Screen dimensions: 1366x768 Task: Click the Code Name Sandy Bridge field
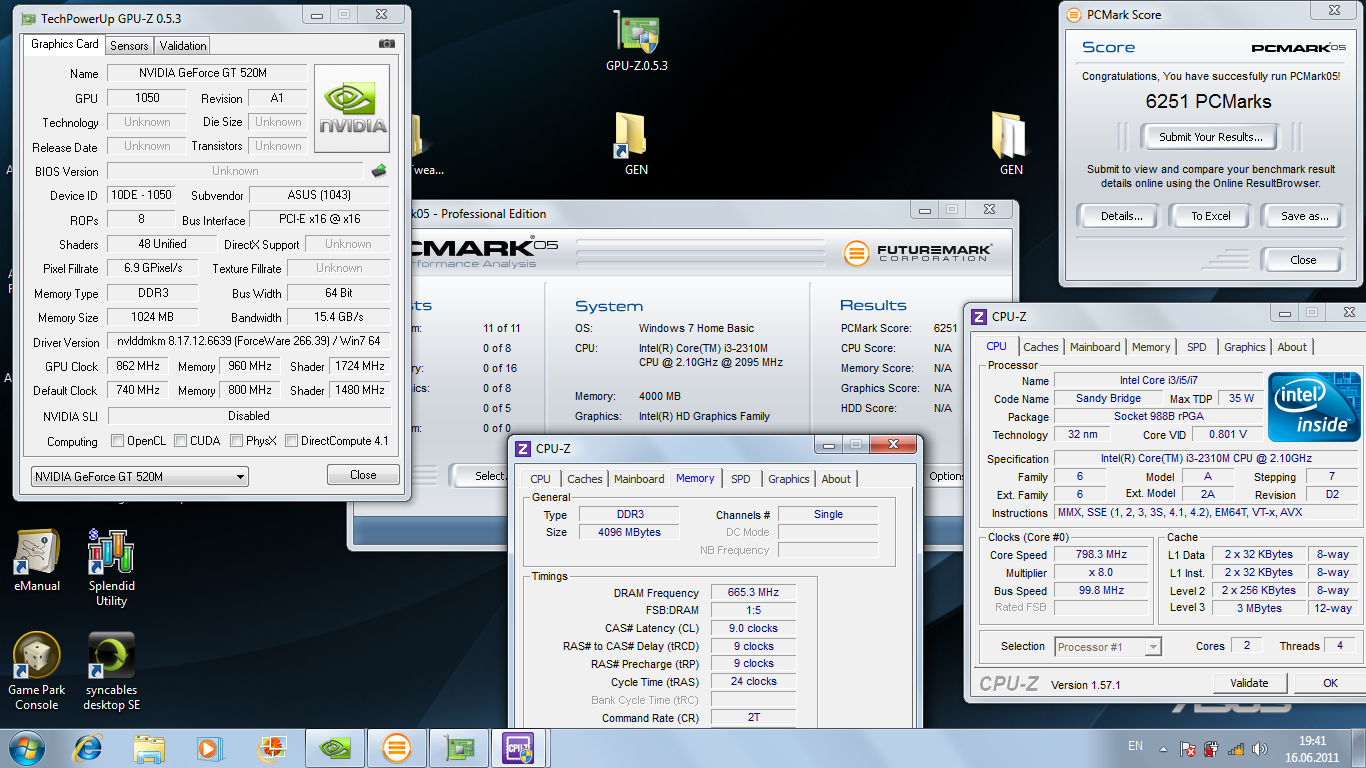coord(1109,398)
